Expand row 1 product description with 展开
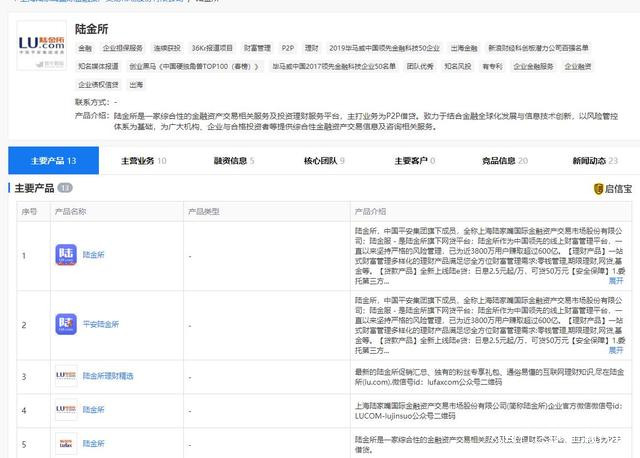Screen dimensions: 640x458 point(616,281)
